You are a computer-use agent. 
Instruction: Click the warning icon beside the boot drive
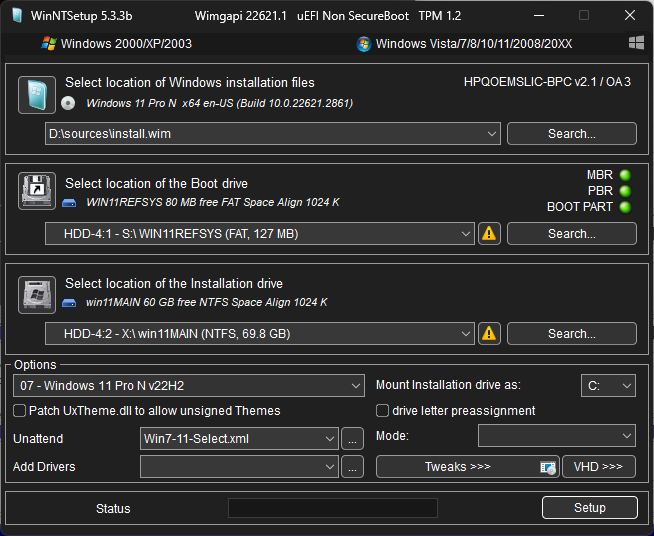pos(489,234)
